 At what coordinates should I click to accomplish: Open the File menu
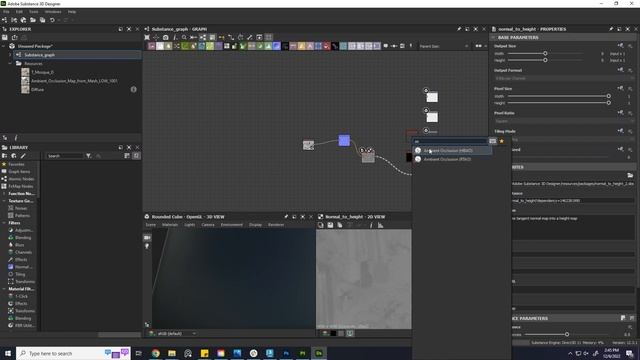pos(6,12)
